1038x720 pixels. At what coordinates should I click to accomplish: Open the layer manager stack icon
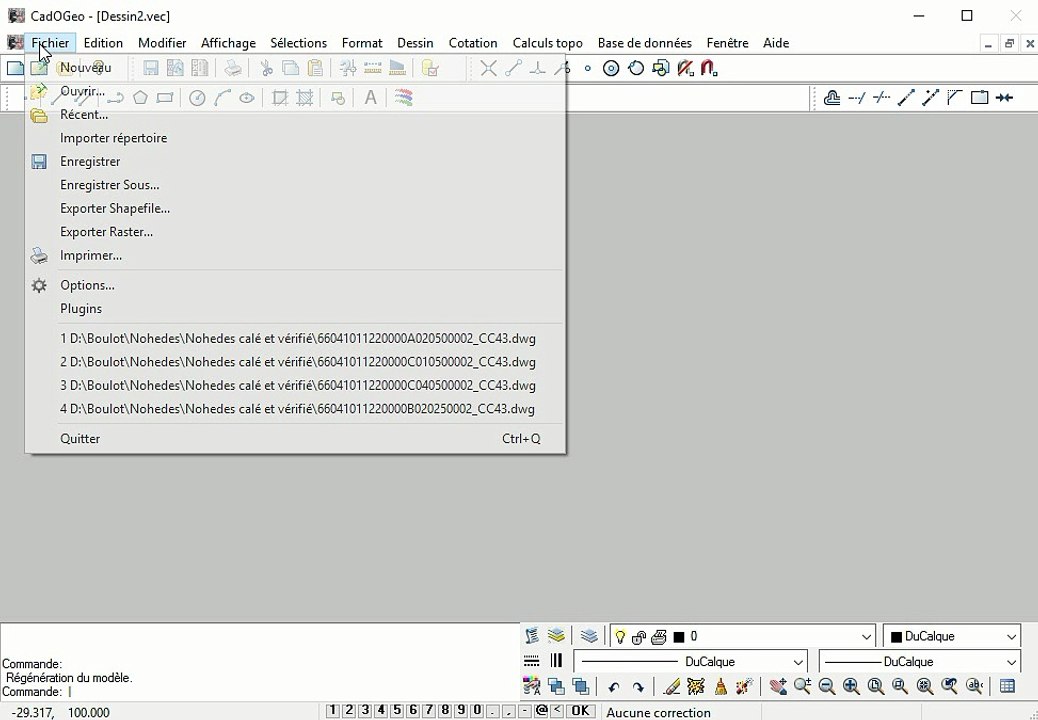pyautogui.click(x=556, y=636)
